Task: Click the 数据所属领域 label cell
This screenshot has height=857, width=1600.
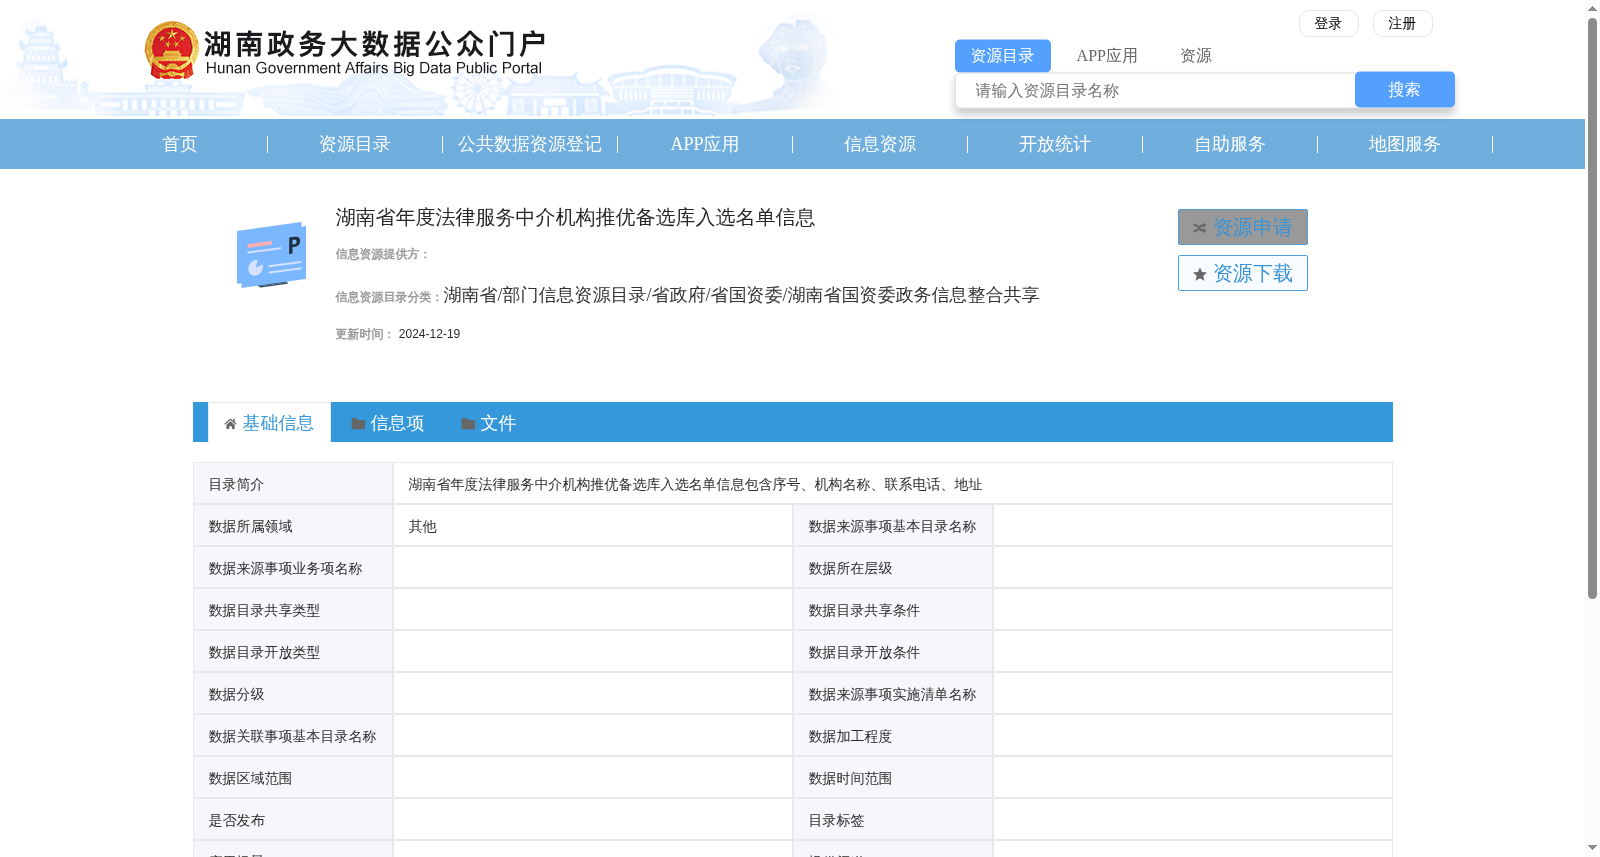Action: point(293,526)
